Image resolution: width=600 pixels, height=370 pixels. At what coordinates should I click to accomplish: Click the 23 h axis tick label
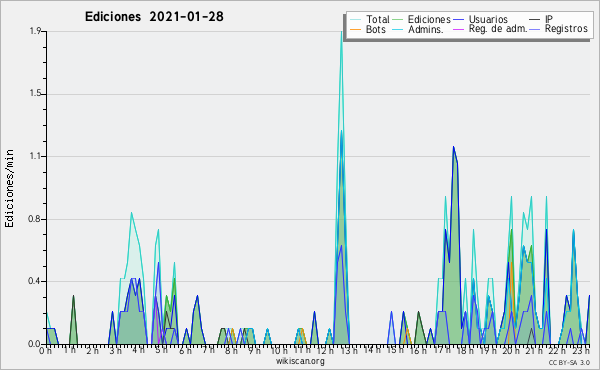(581, 350)
